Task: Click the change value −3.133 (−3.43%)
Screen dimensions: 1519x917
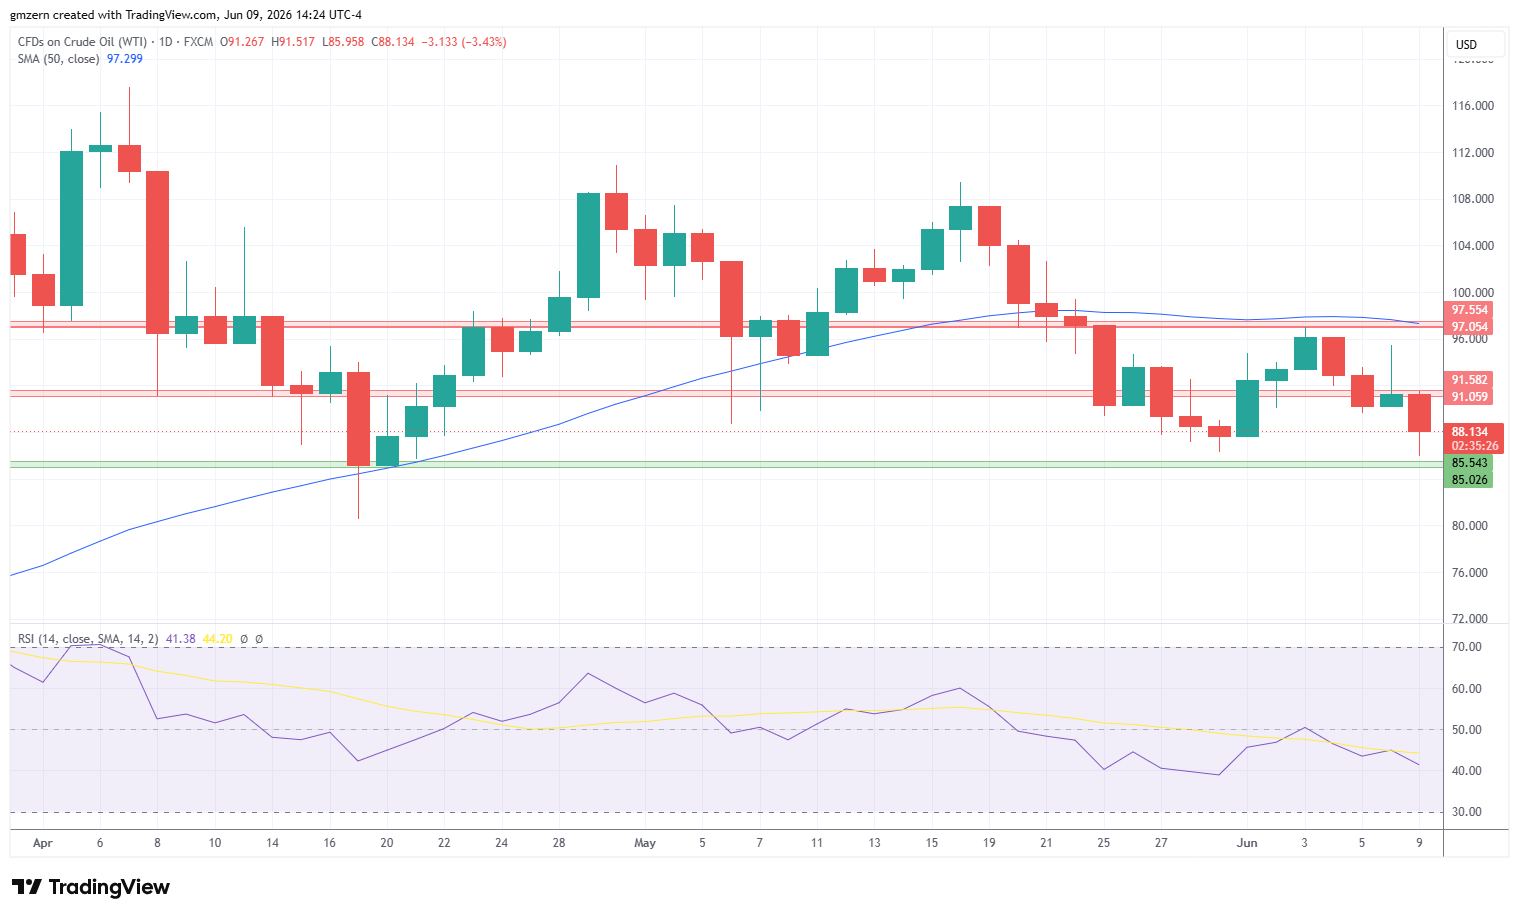Action: (463, 42)
